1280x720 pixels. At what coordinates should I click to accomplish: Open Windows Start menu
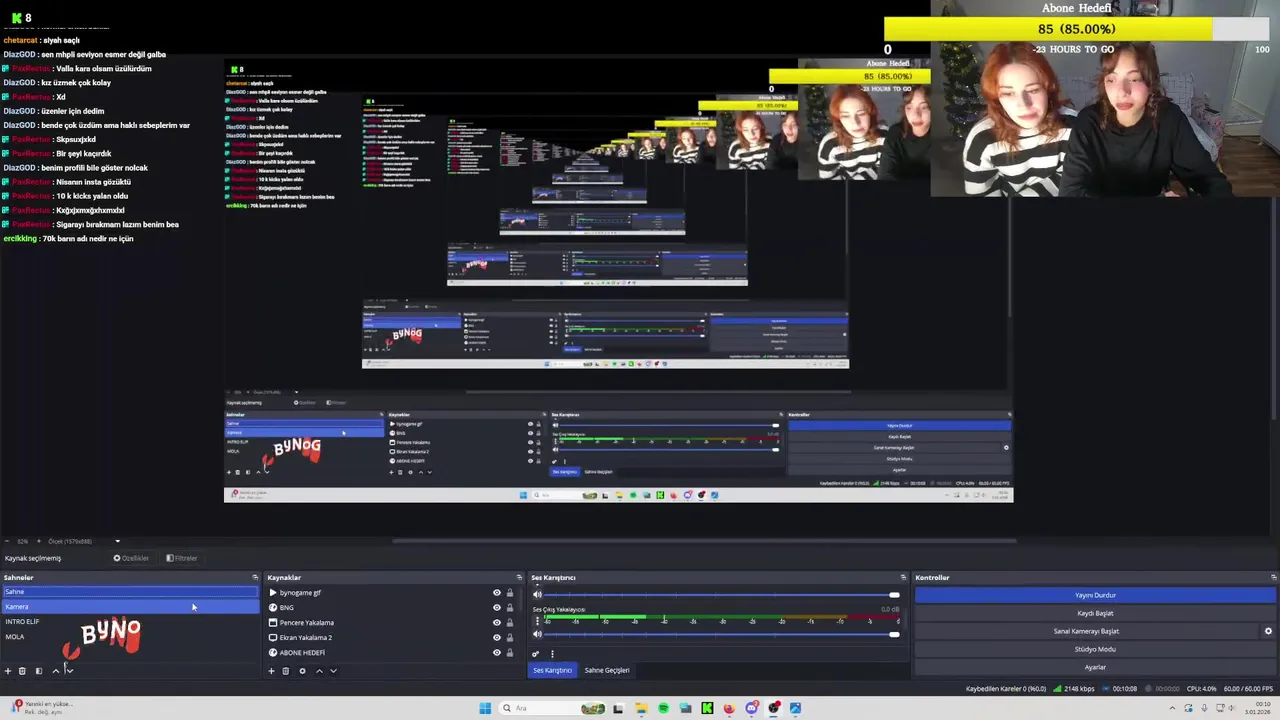pyautogui.click(x=485, y=708)
